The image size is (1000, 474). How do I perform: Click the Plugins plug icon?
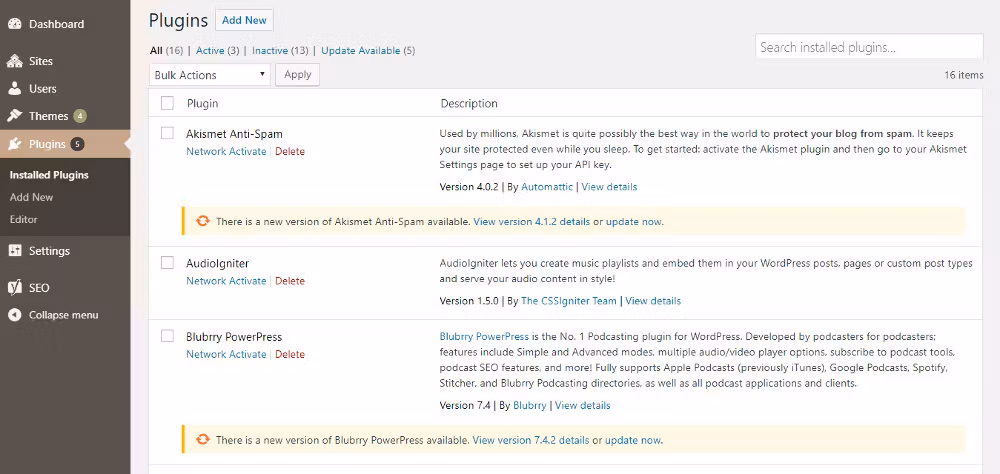pos(15,144)
